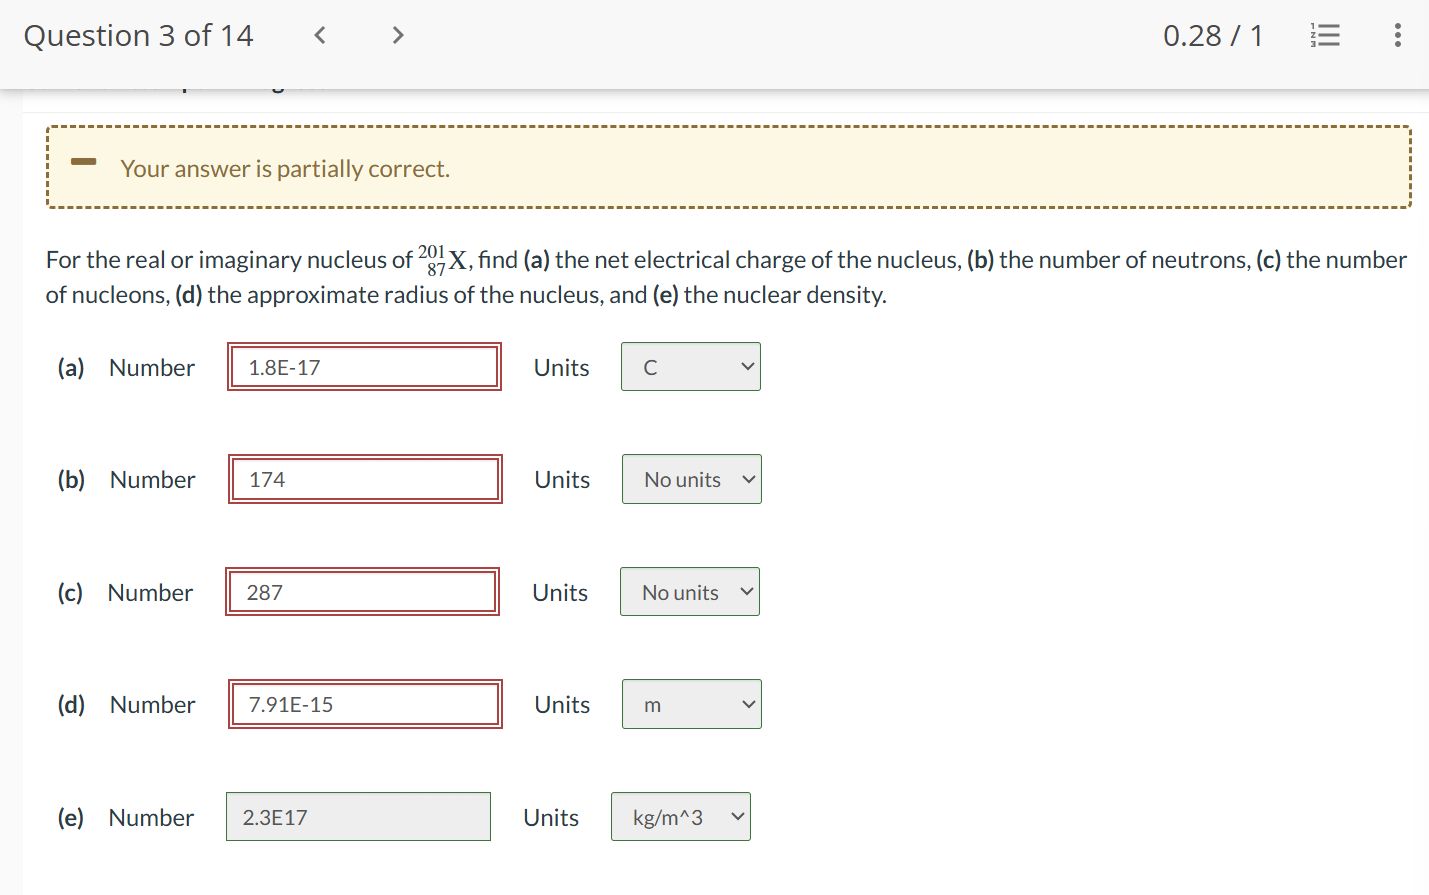Open the units dropdown showing C
The width and height of the screenshot is (1429, 895).
click(690, 366)
